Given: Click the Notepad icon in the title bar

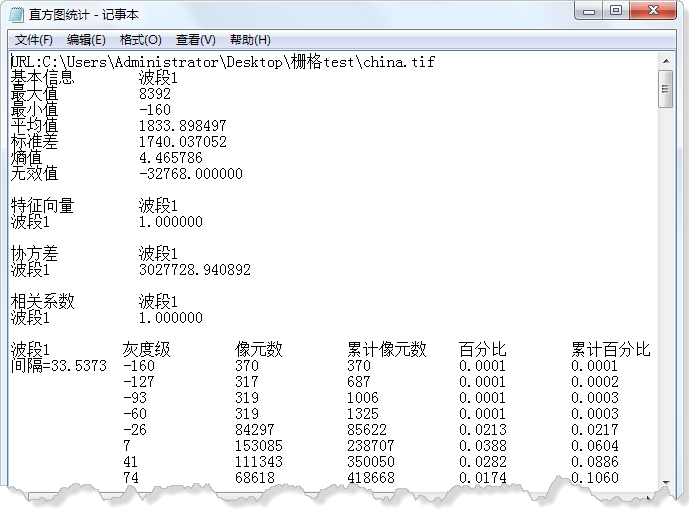Looking at the screenshot, I should [x=16, y=14].
